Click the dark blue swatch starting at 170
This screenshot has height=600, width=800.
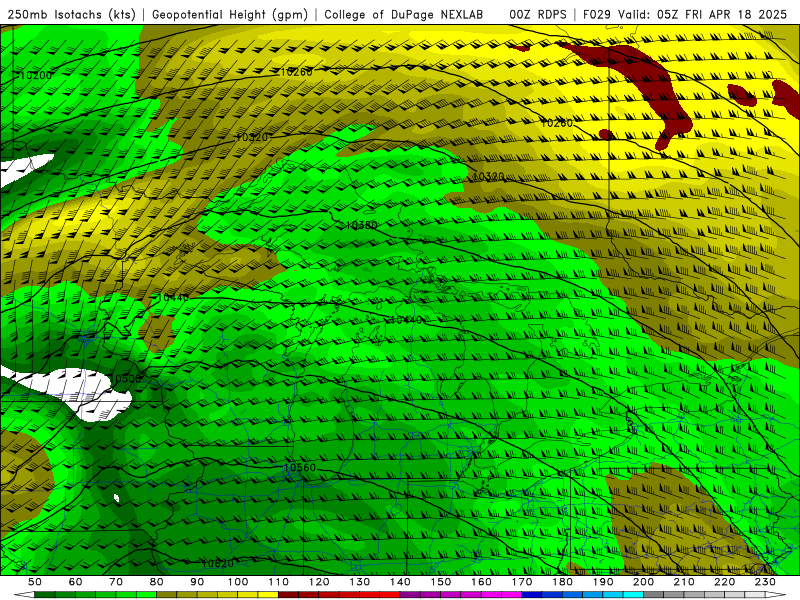coord(532,595)
